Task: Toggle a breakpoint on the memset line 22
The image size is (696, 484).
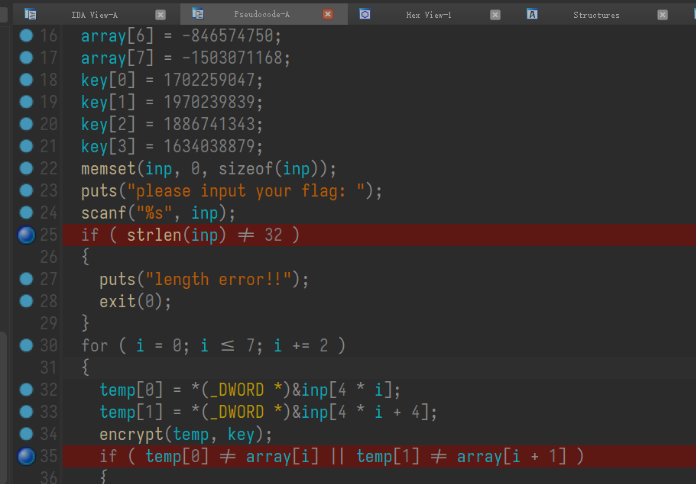Action: coord(26,168)
